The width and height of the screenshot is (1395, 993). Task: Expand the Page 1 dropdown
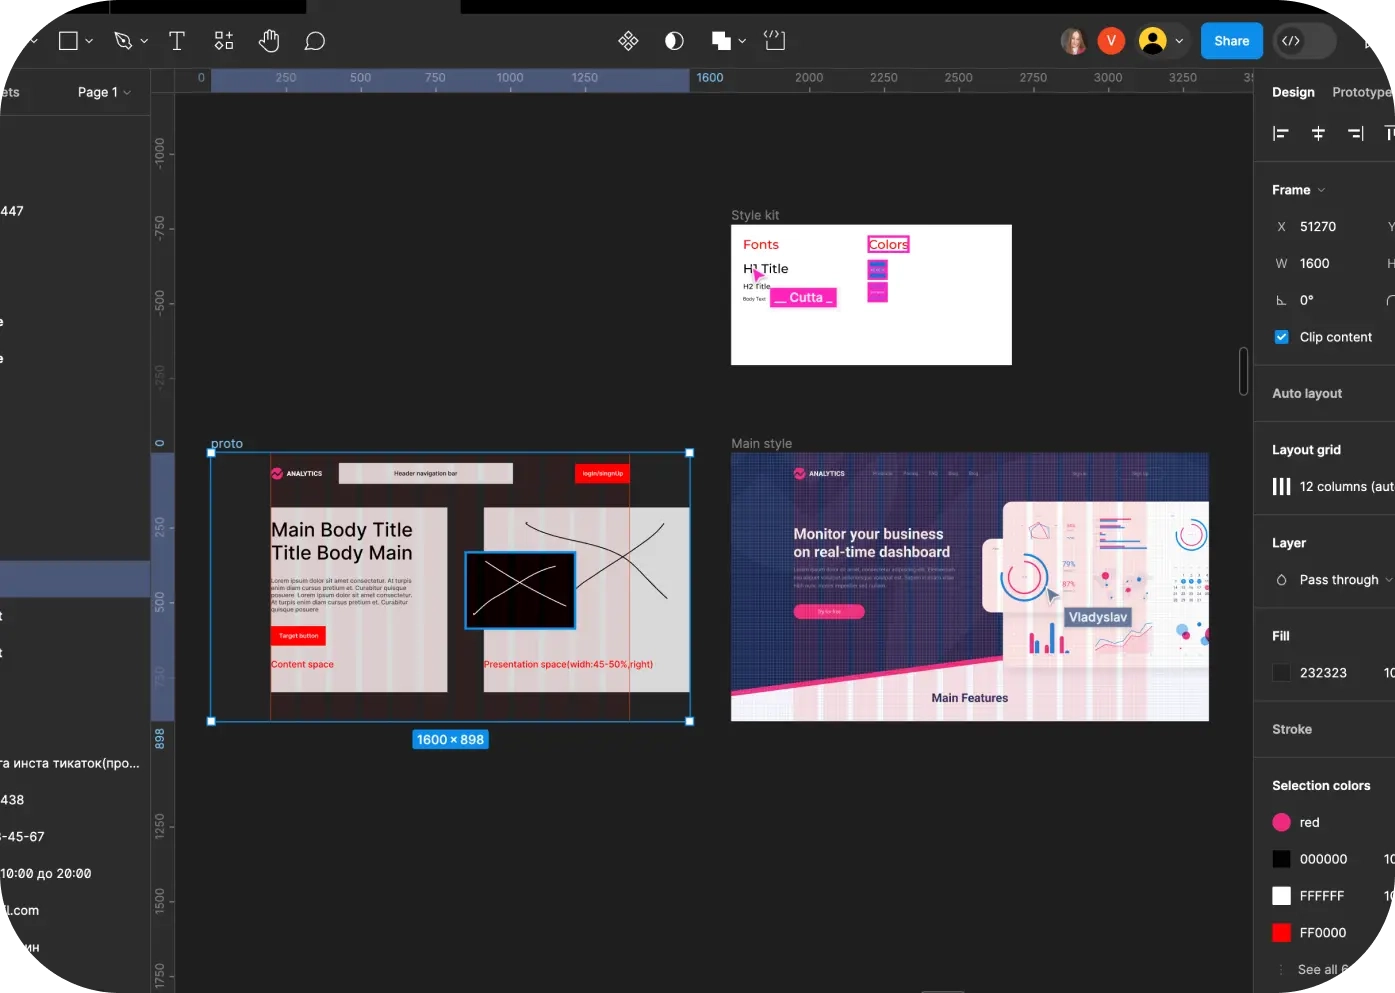coord(104,92)
